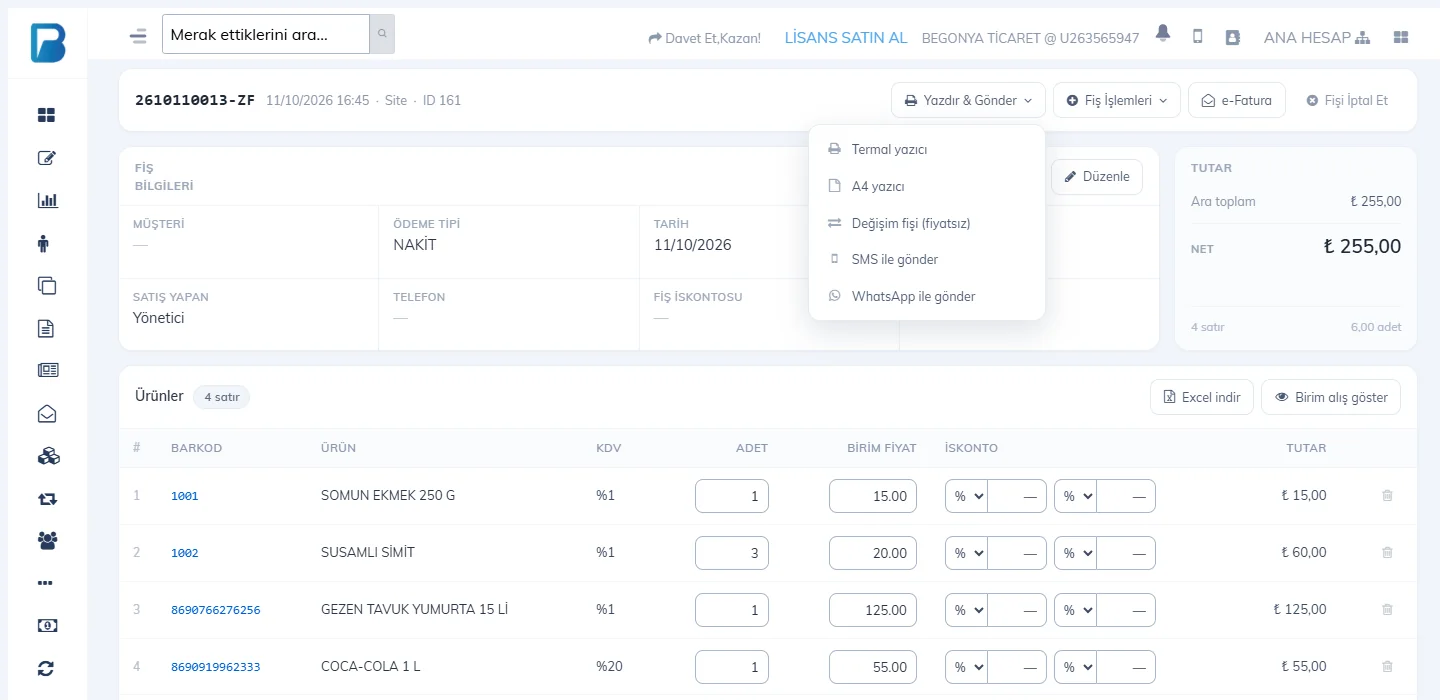Open the LİSANS SATIN AL link

[846, 38]
